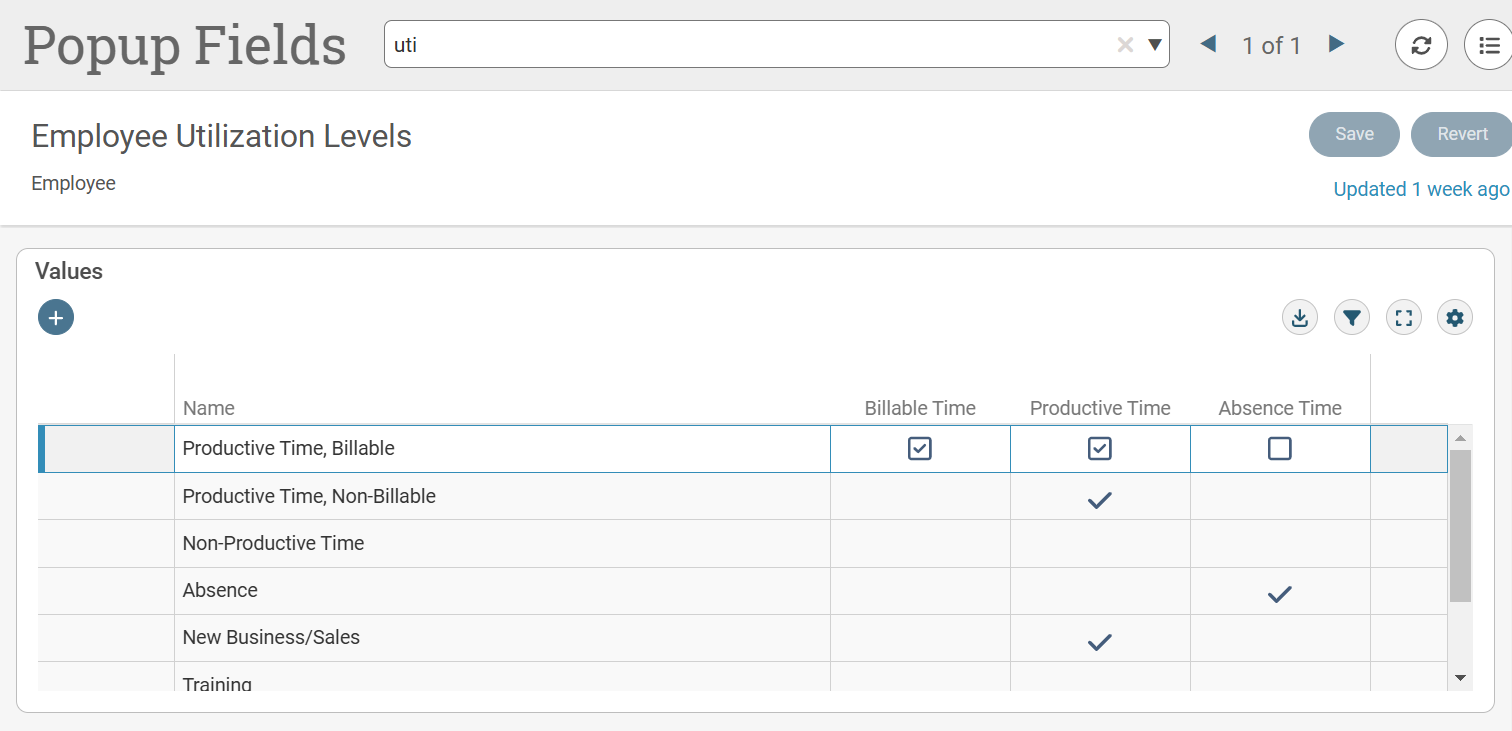Click the refresh icon in header
Image resolution: width=1512 pixels, height=731 pixels.
point(1421,45)
